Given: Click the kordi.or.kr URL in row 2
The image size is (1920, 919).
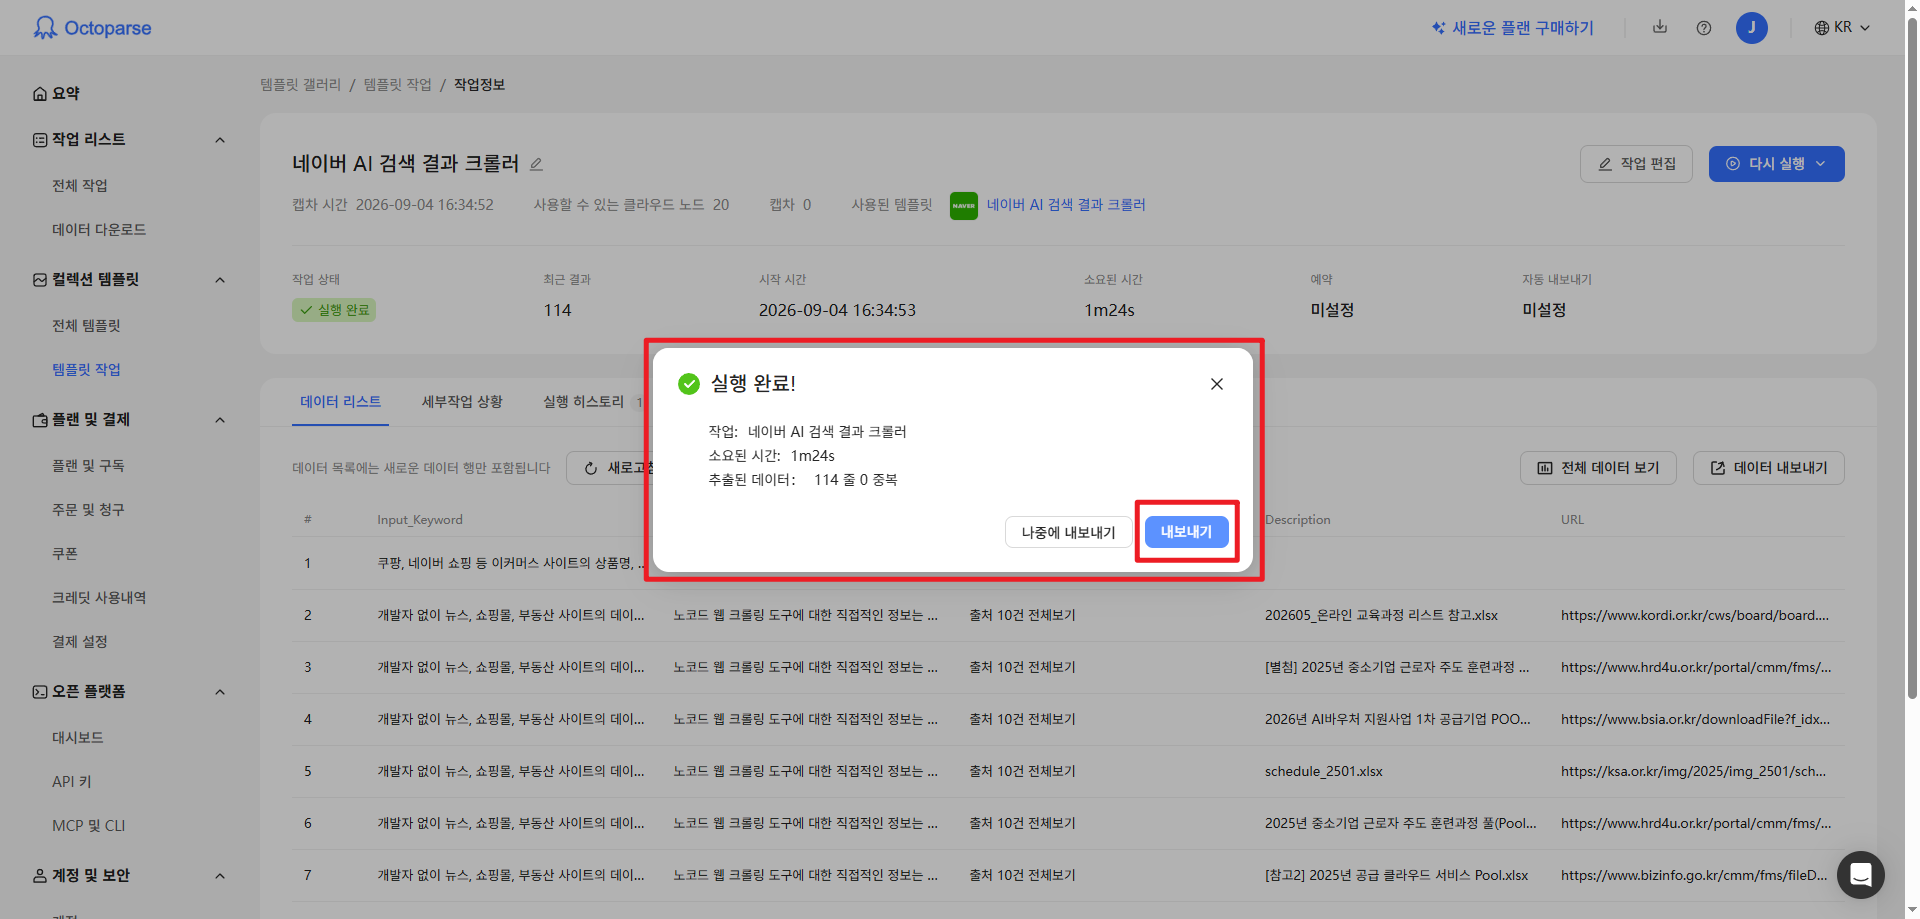Looking at the screenshot, I should 1695,615.
